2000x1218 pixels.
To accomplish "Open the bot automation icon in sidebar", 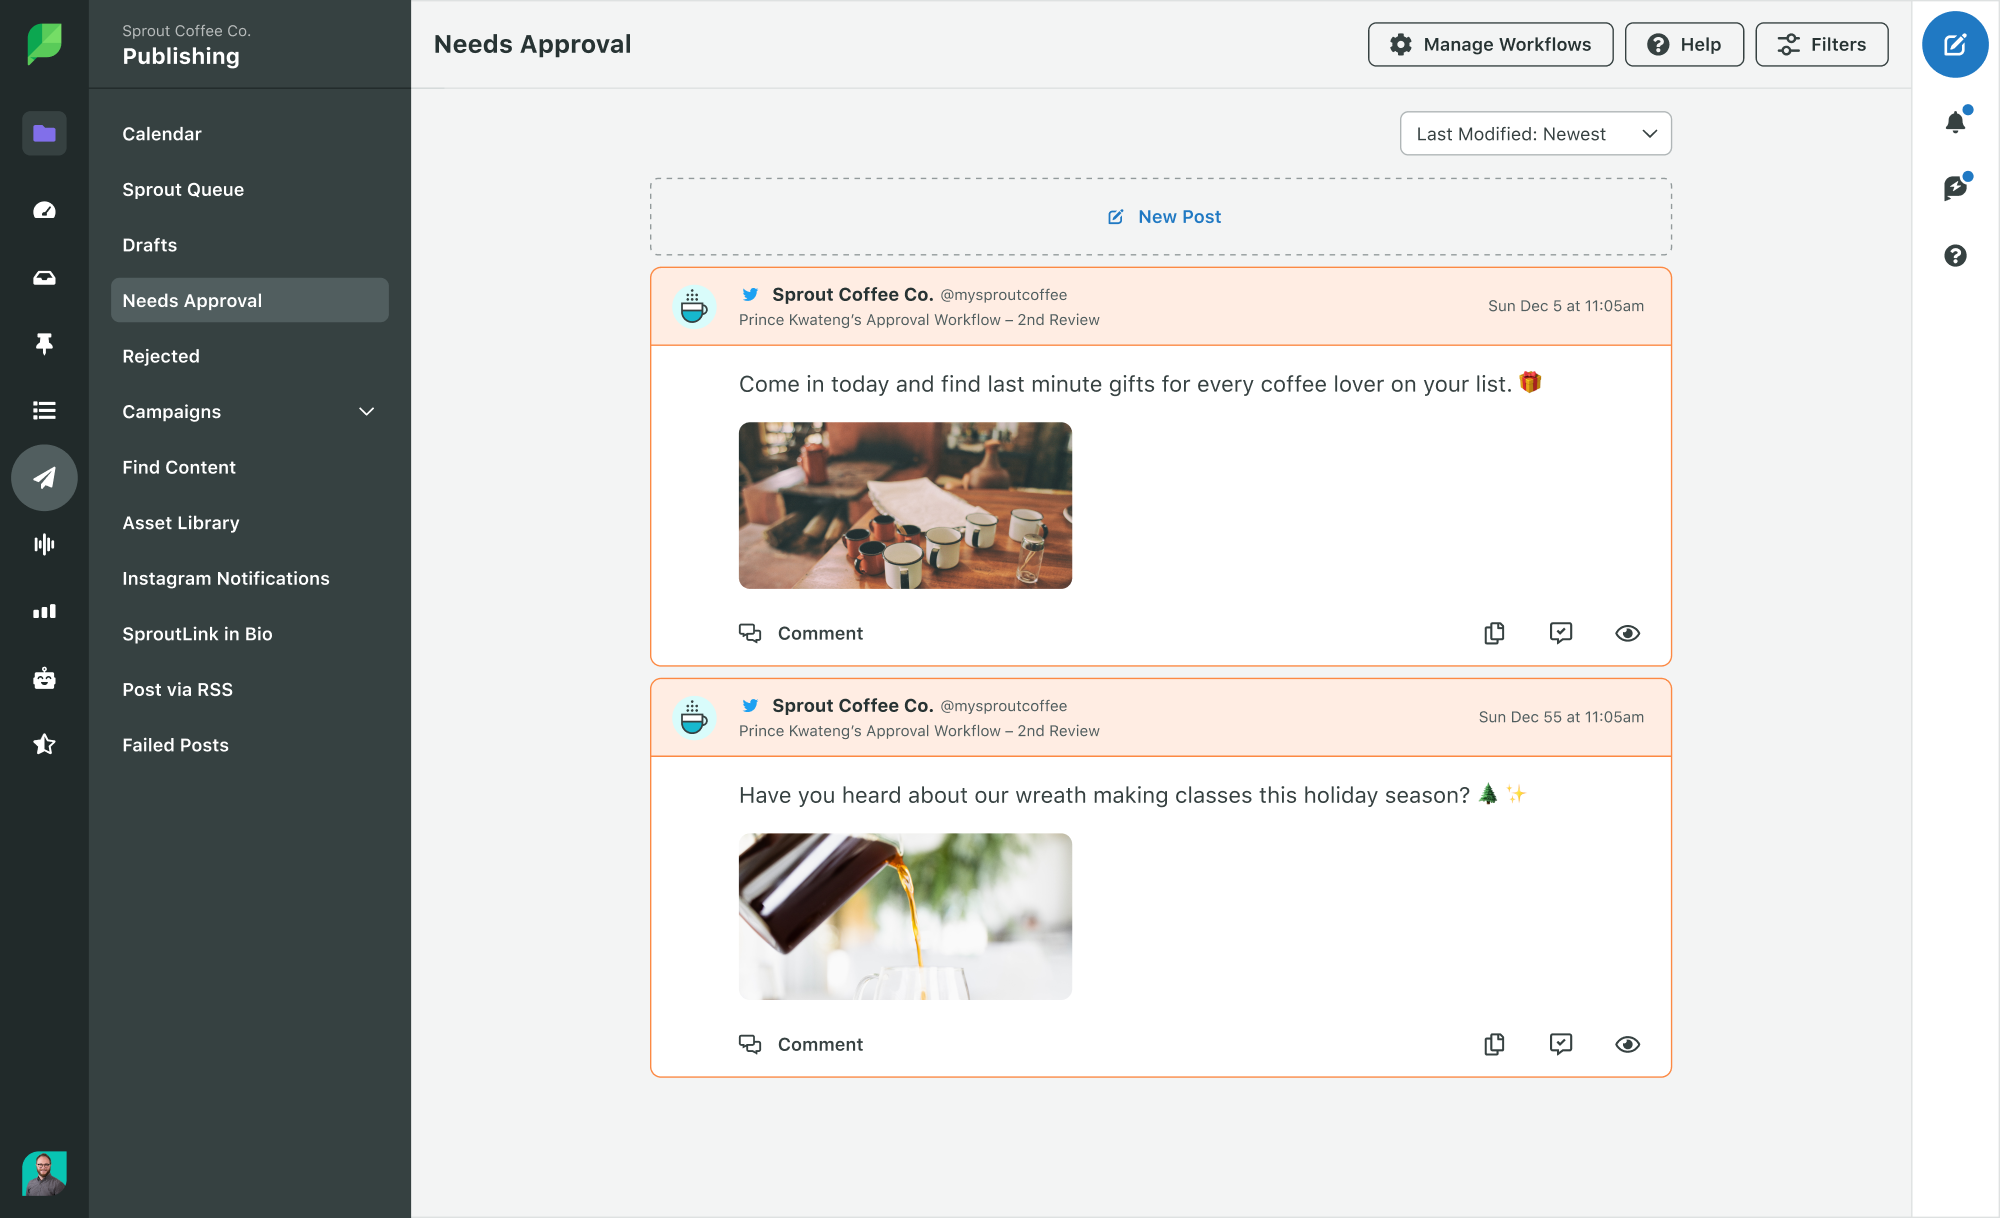I will [44, 679].
